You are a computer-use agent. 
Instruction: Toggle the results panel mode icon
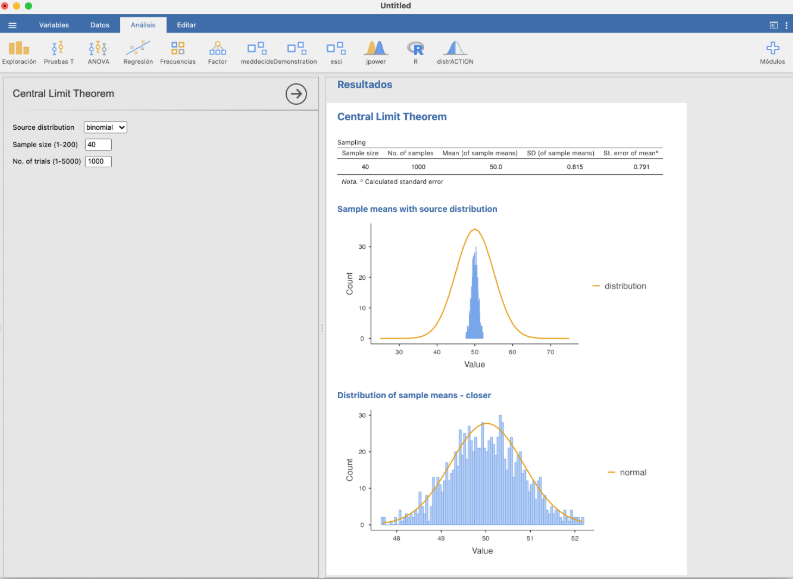(774, 25)
